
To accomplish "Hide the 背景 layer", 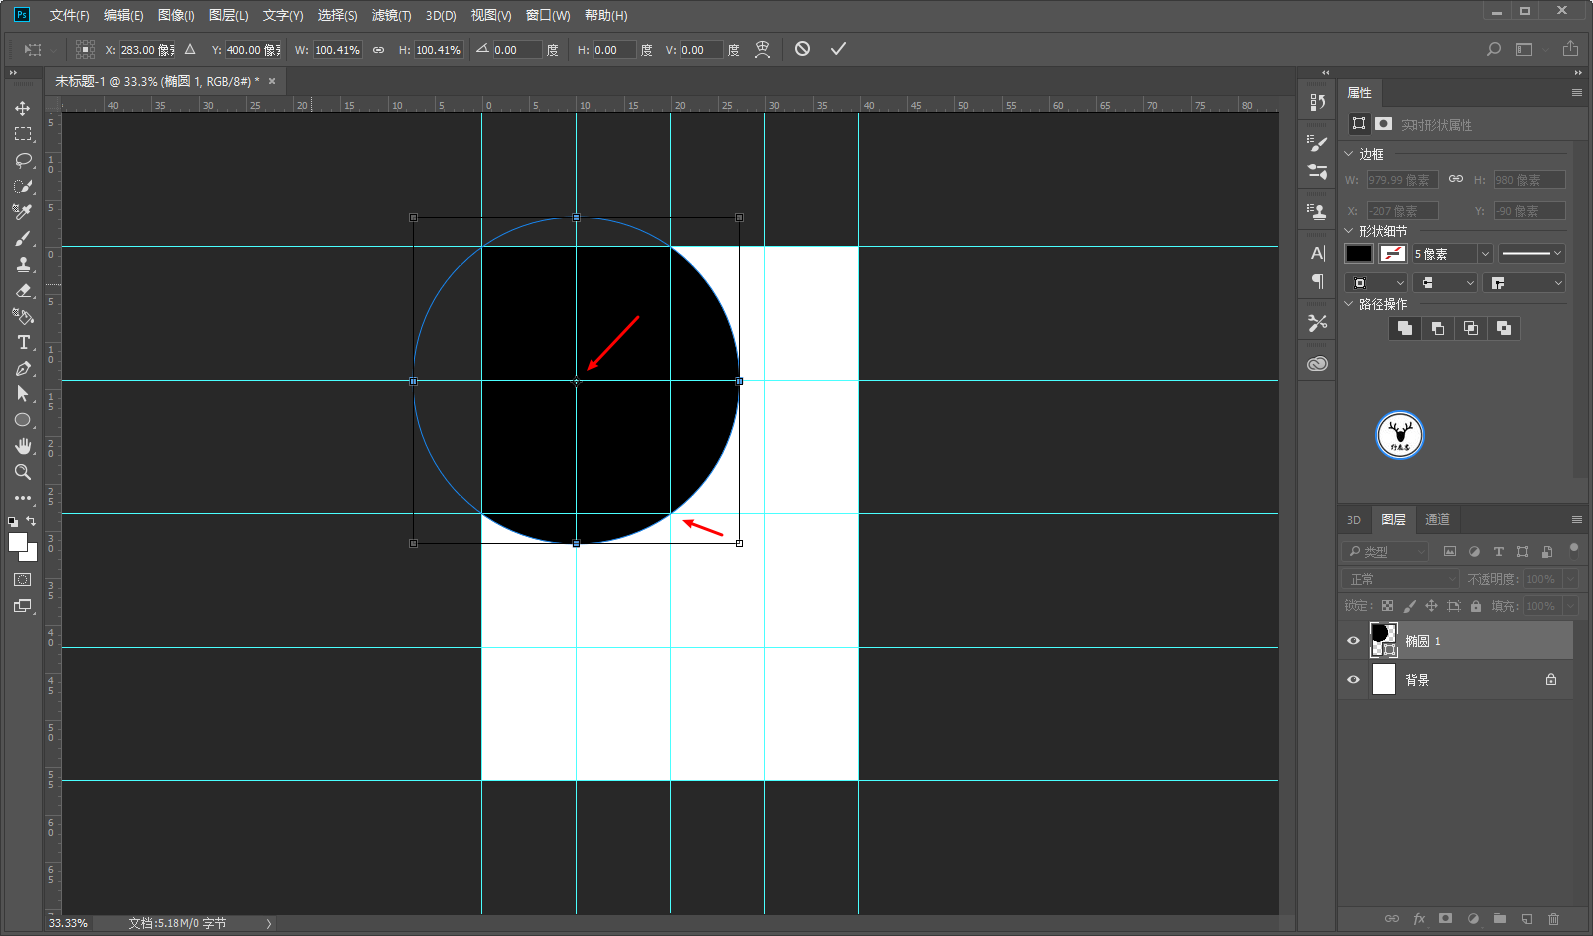I will click(x=1353, y=680).
